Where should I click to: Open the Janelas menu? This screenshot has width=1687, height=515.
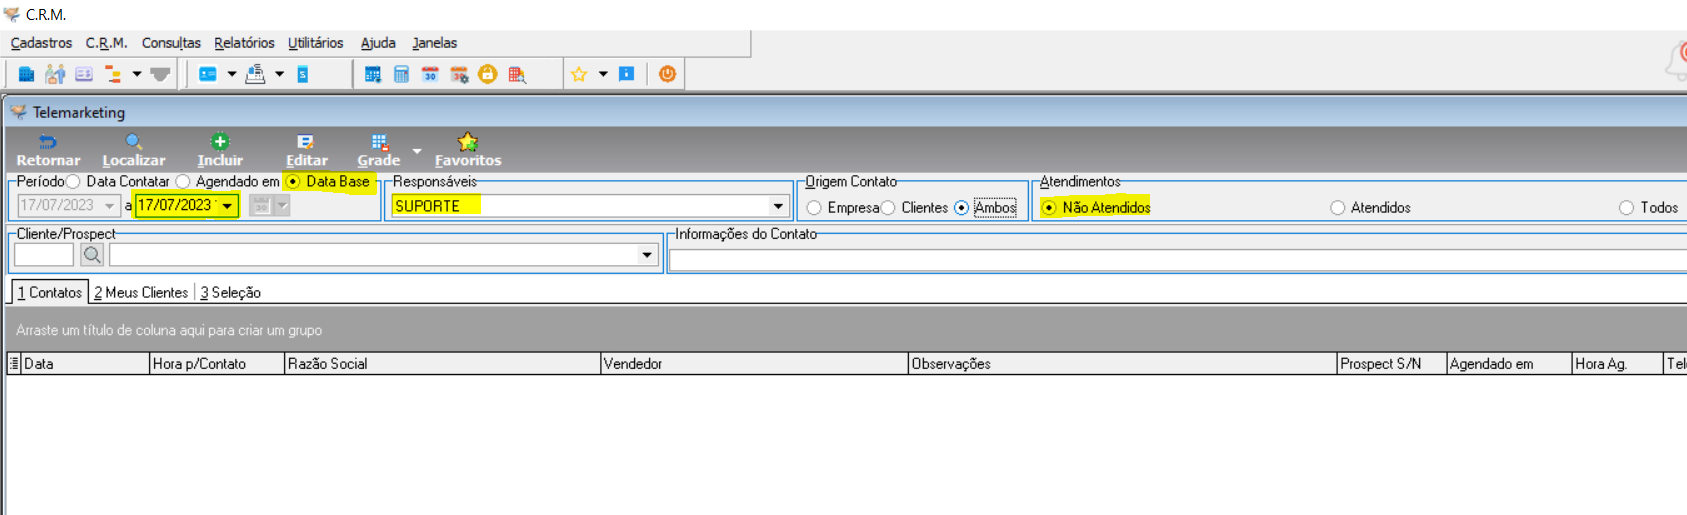tap(434, 43)
